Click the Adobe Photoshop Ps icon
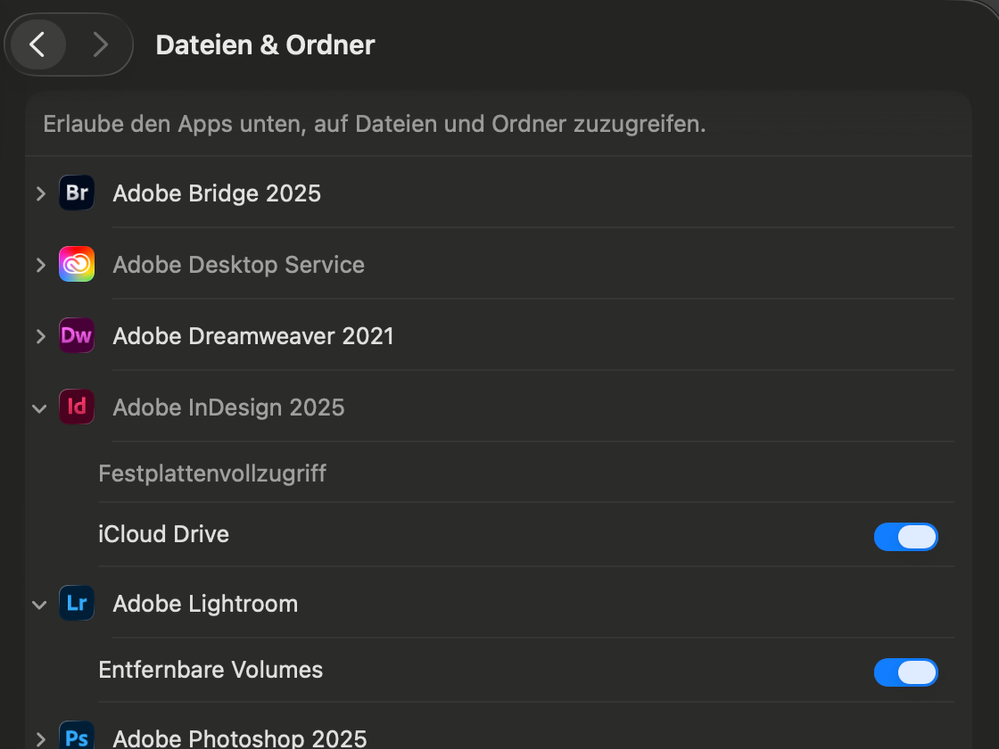The height and width of the screenshot is (749, 999). 77,737
